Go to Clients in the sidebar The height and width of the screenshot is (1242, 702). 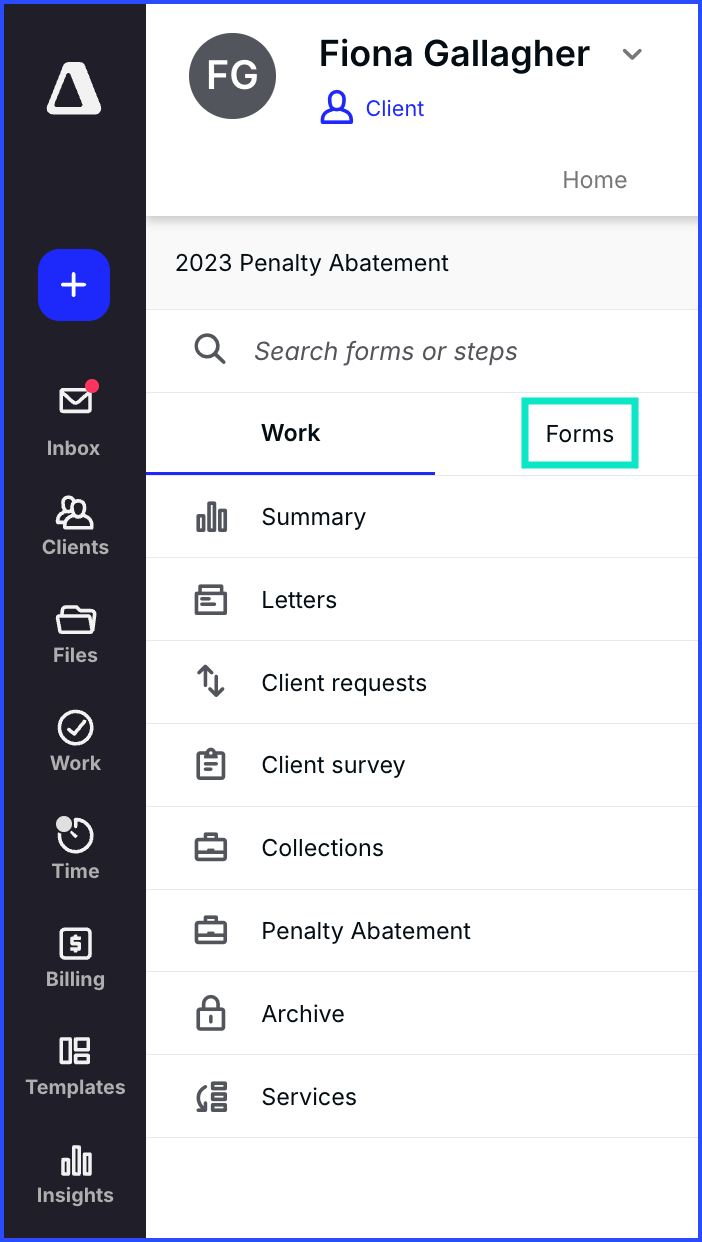pos(75,526)
